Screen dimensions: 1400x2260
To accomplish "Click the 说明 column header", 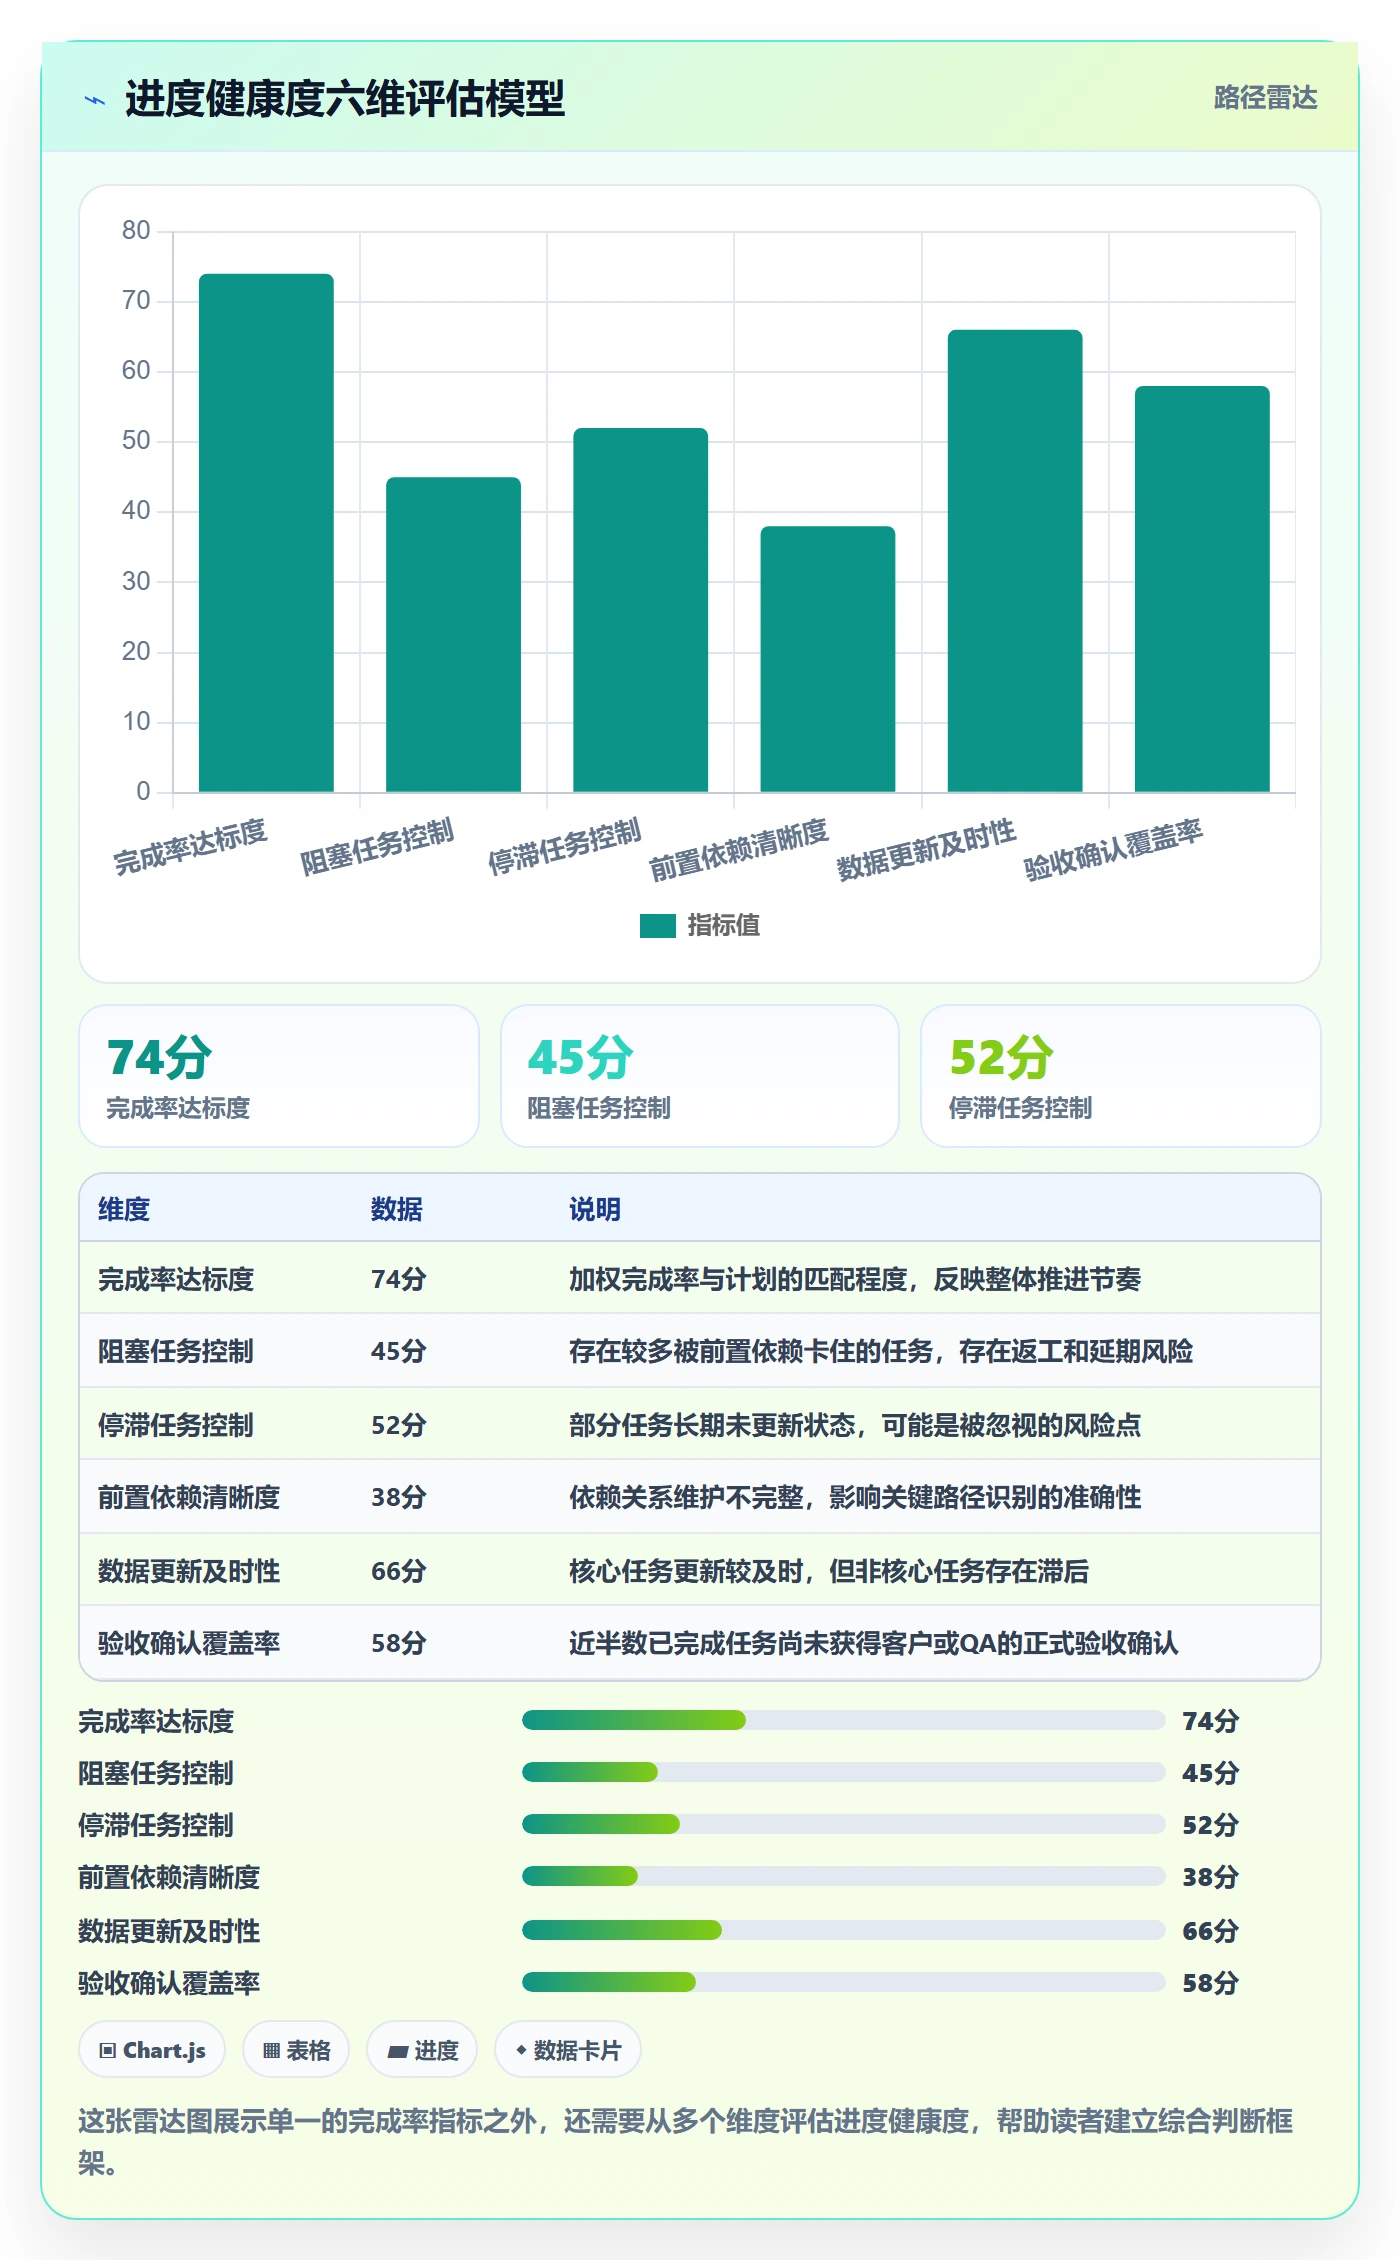I will (x=595, y=1209).
